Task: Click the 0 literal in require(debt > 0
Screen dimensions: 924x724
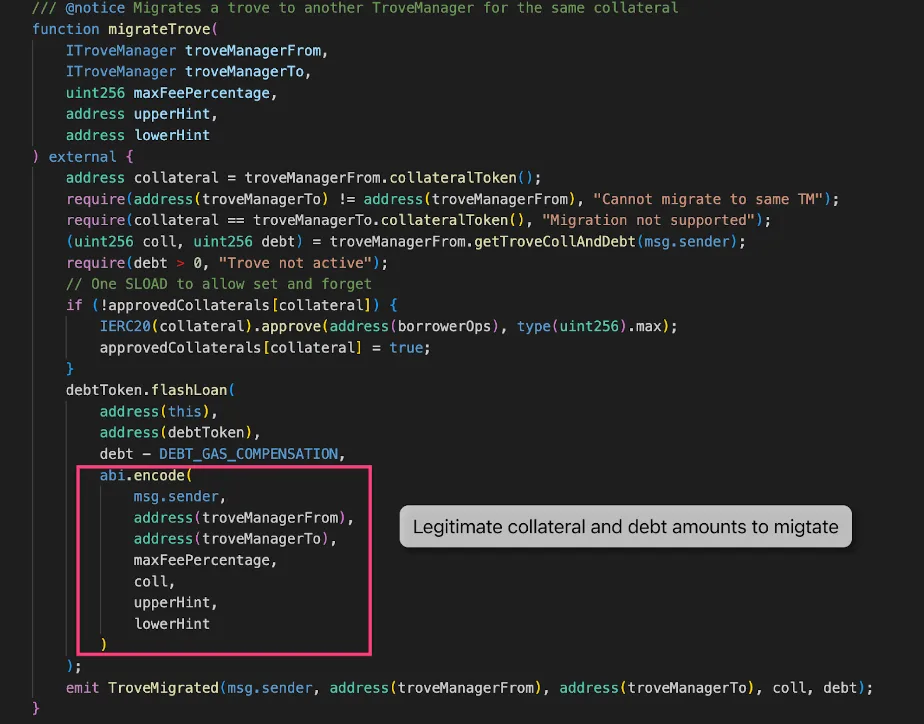Action: [x=197, y=263]
